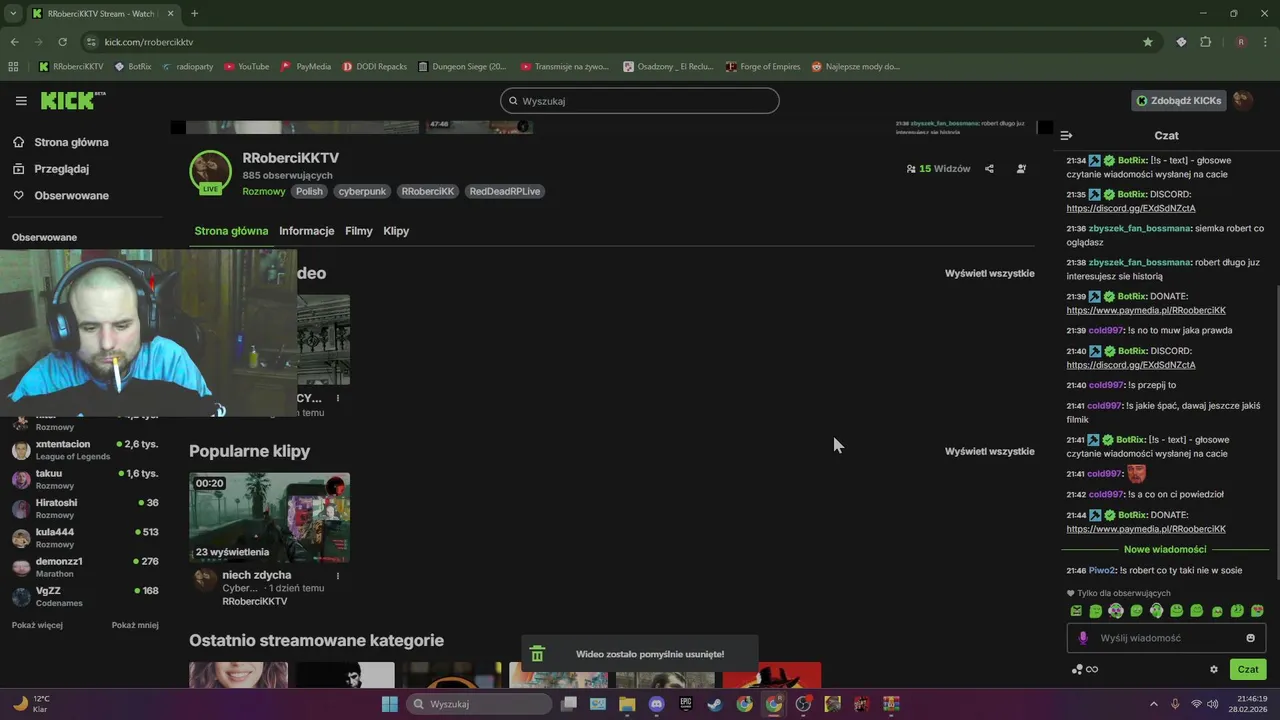1280x720 pixels.
Task: Open the VgZZ followed channel
Action: click(x=85, y=596)
